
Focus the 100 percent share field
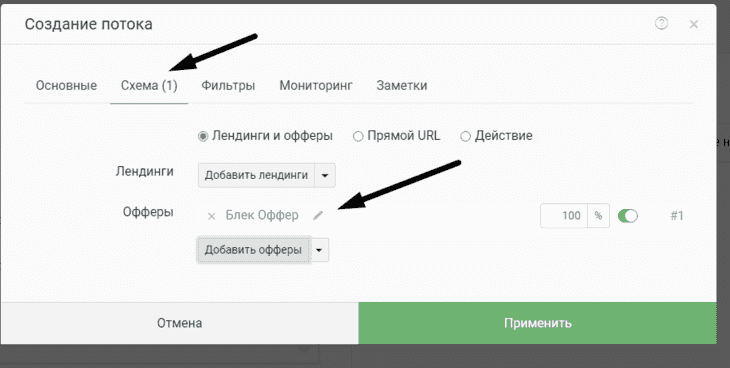[564, 216]
